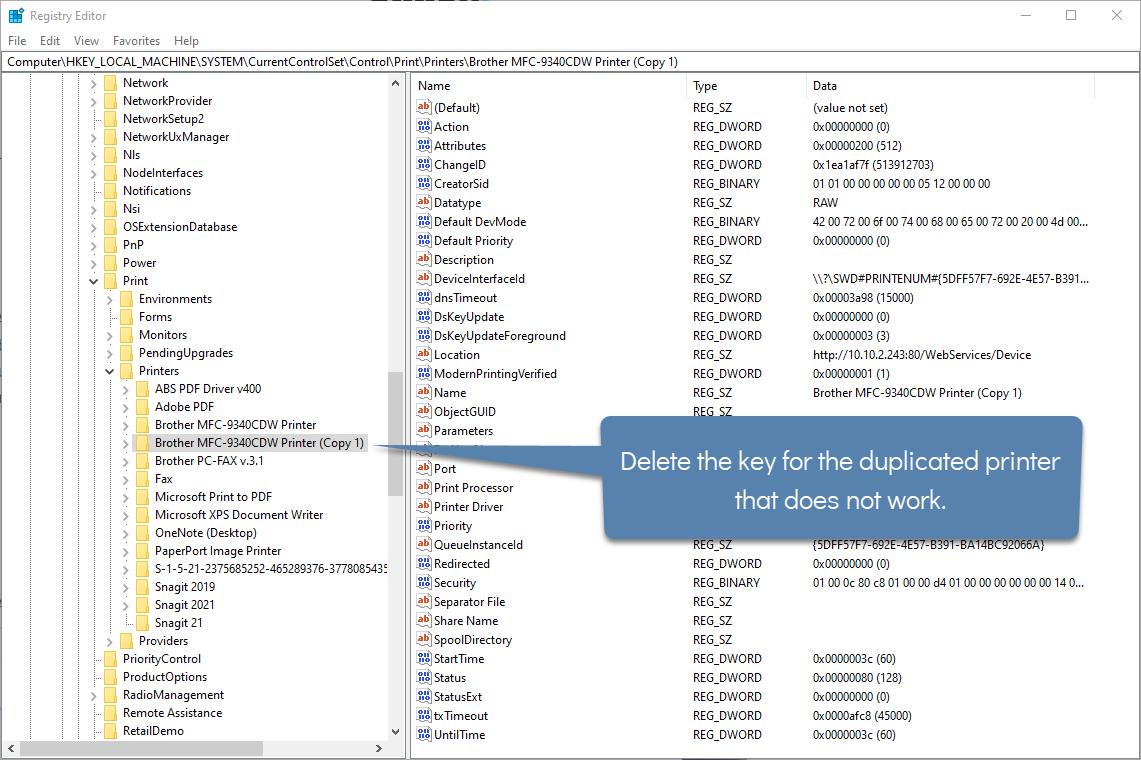Screen dimensions: 1141x760
Task: Click the StartTime DWORD icon
Action: [424, 658]
